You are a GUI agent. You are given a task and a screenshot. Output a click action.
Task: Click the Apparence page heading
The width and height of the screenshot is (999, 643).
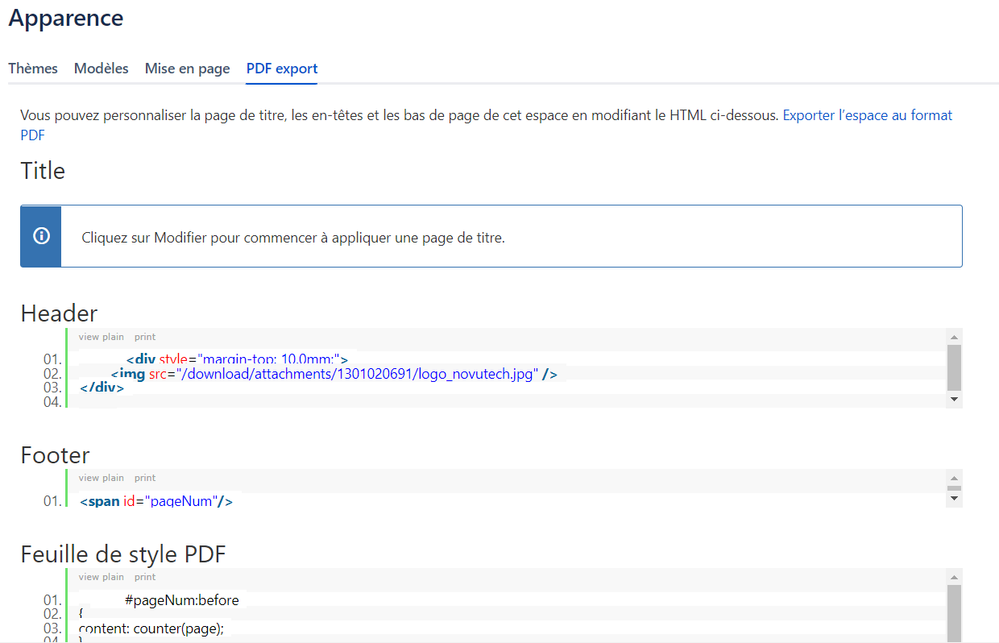tap(66, 18)
